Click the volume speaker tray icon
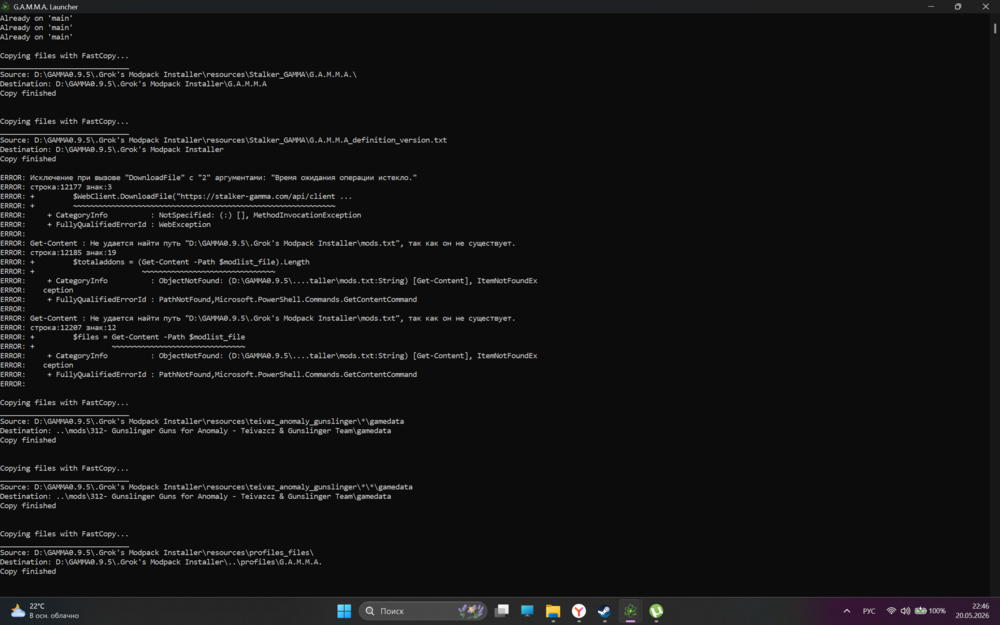Screen dimensions: 1000x625 point(905,611)
